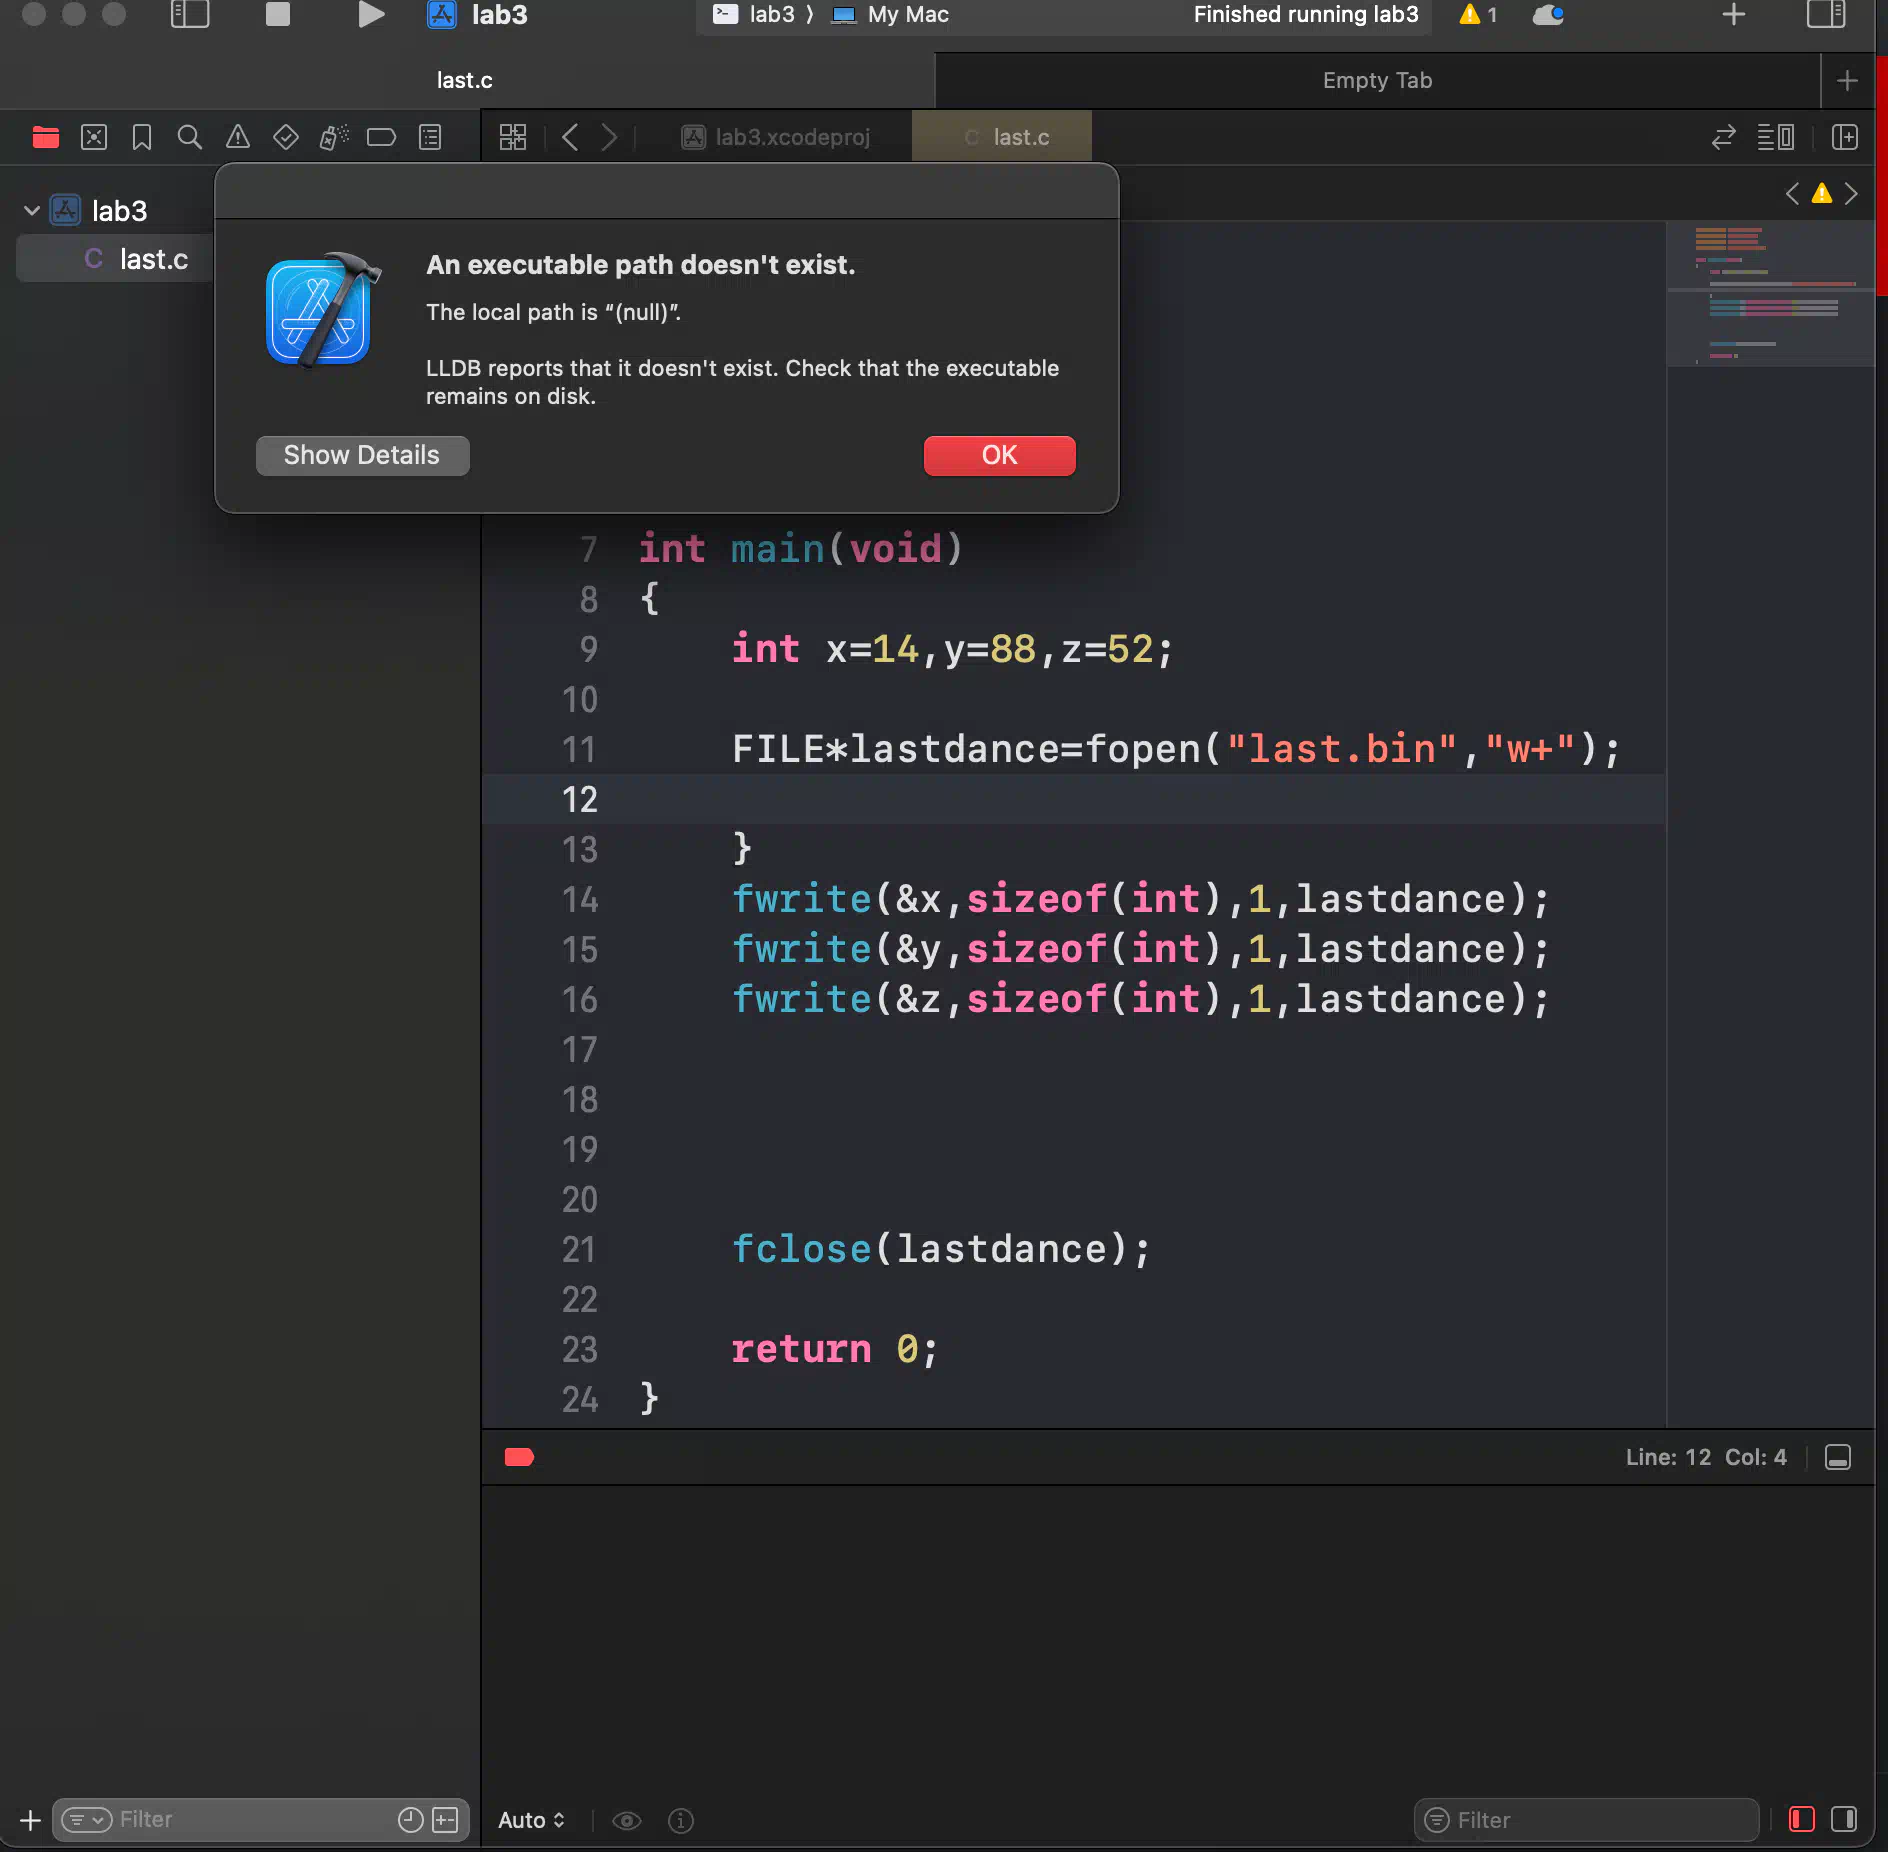Image resolution: width=1888 pixels, height=1852 pixels.
Task: Open the navigator filter options menu
Action: tap(87, 1820)
